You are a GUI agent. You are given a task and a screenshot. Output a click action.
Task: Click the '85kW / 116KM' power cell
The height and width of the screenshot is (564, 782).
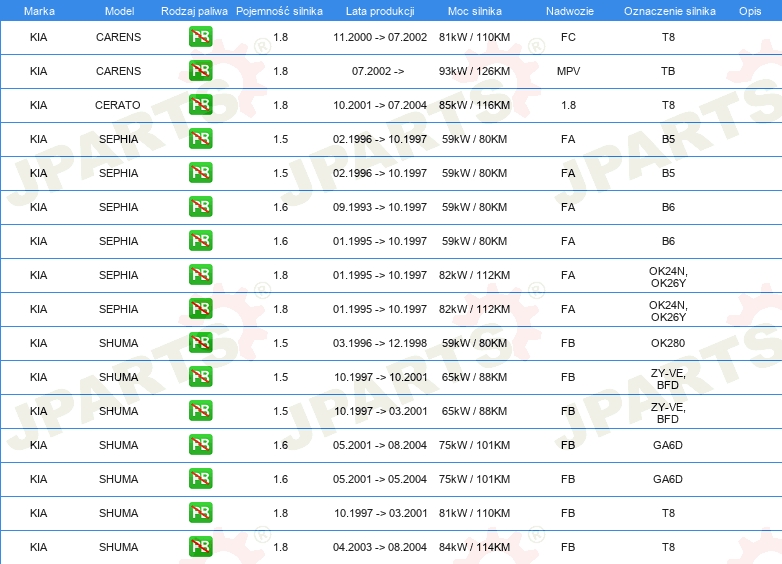[x=474, y=105]
